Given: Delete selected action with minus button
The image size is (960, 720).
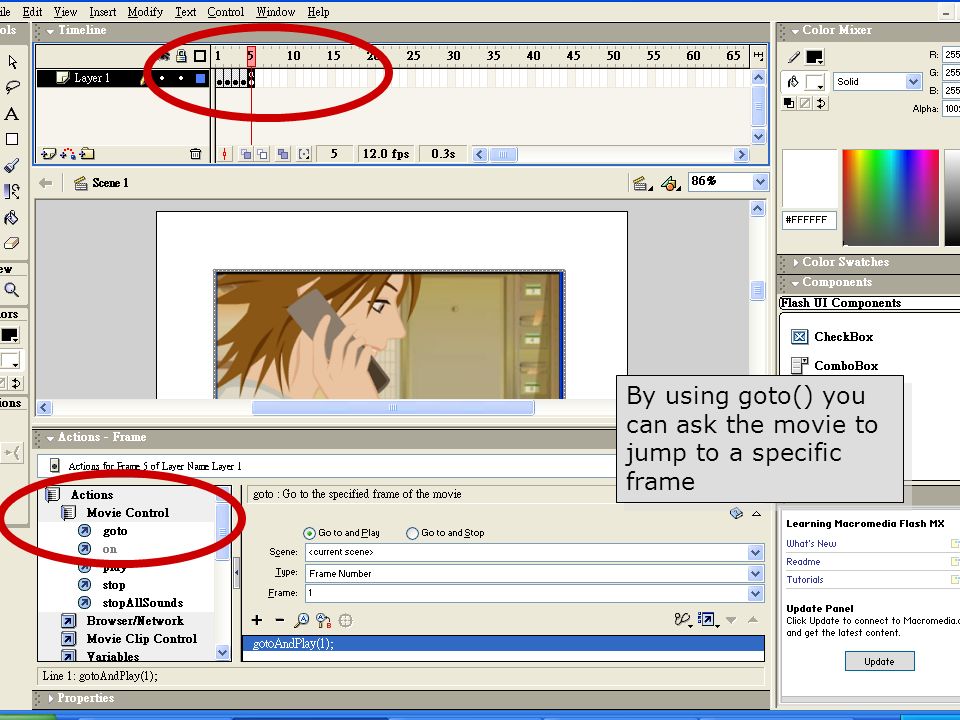Looking at the screenshot, I should coord(280,620).
